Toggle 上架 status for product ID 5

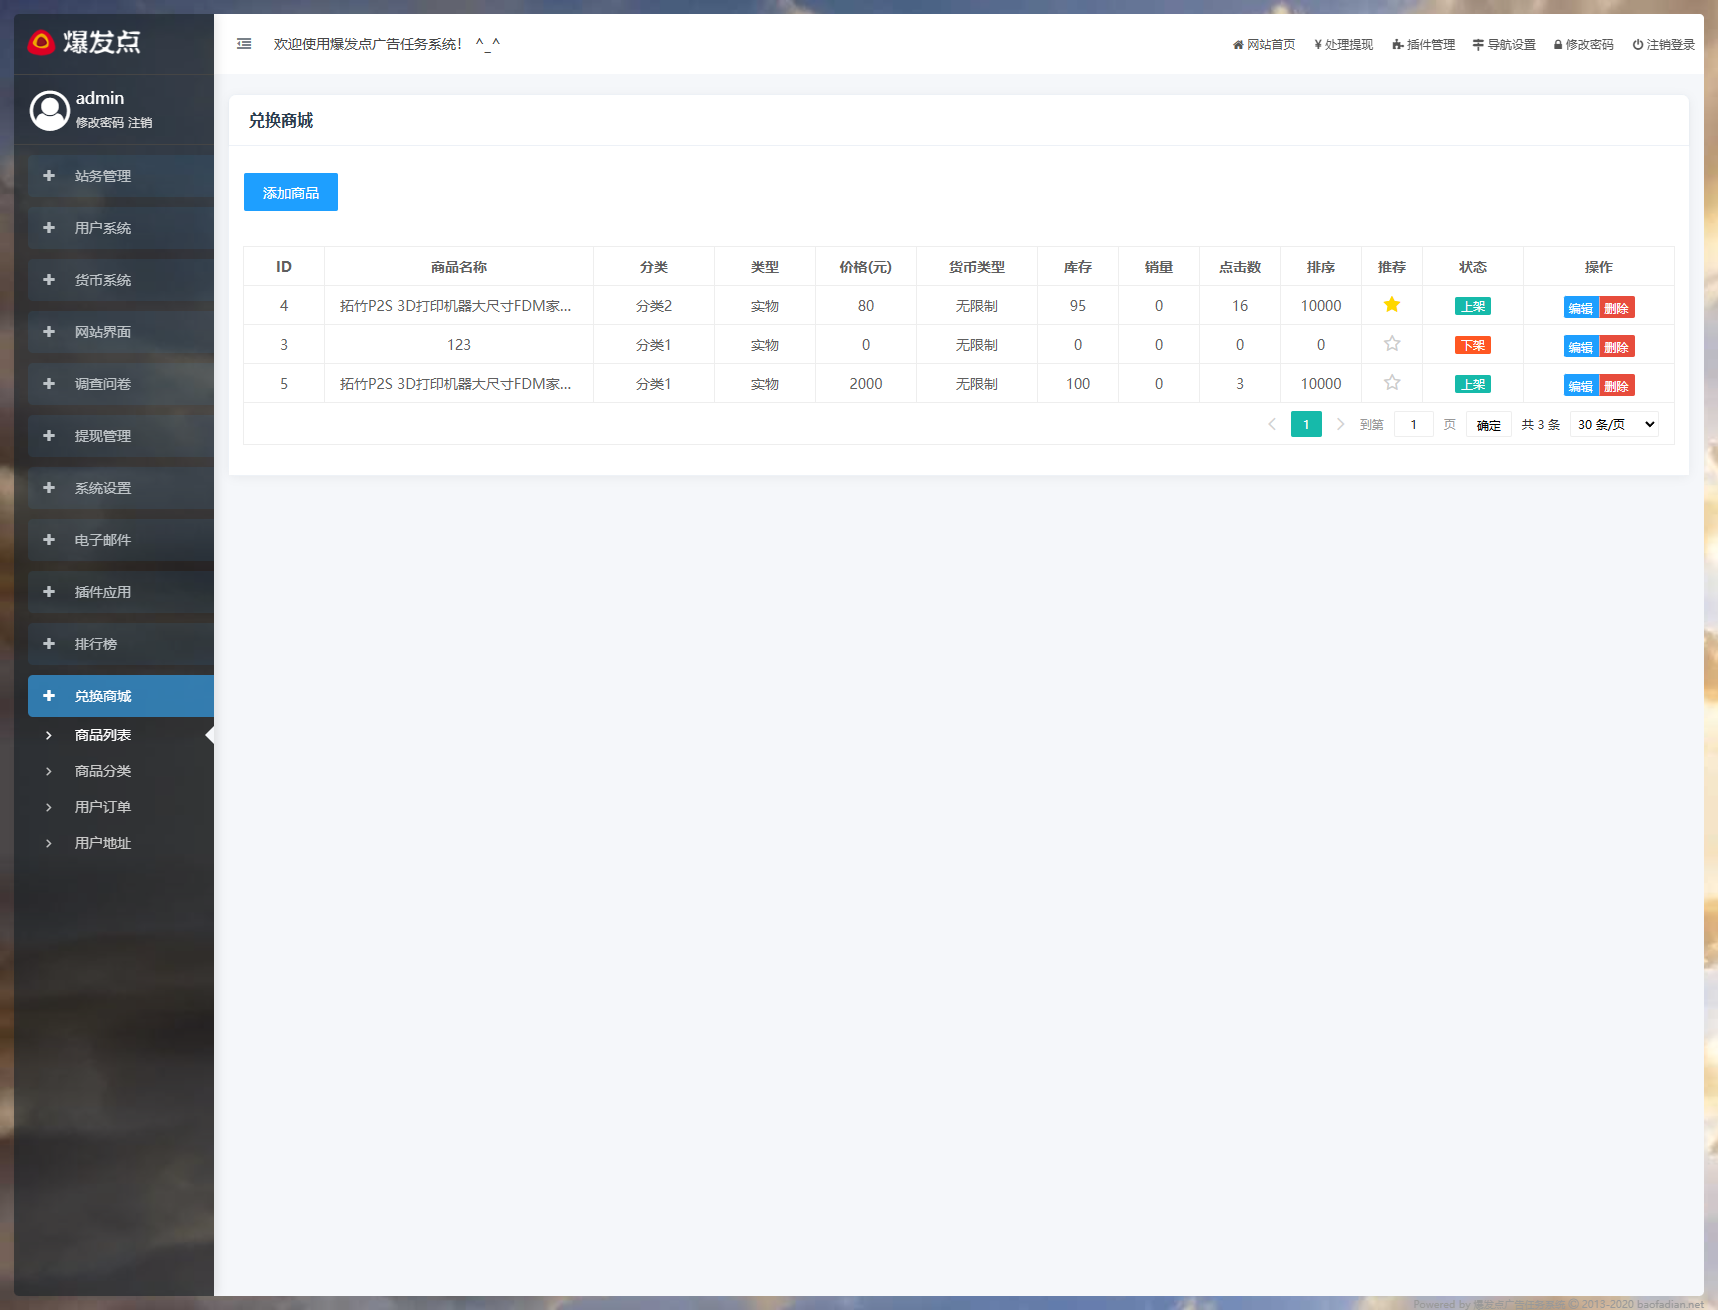point(1472,384)
